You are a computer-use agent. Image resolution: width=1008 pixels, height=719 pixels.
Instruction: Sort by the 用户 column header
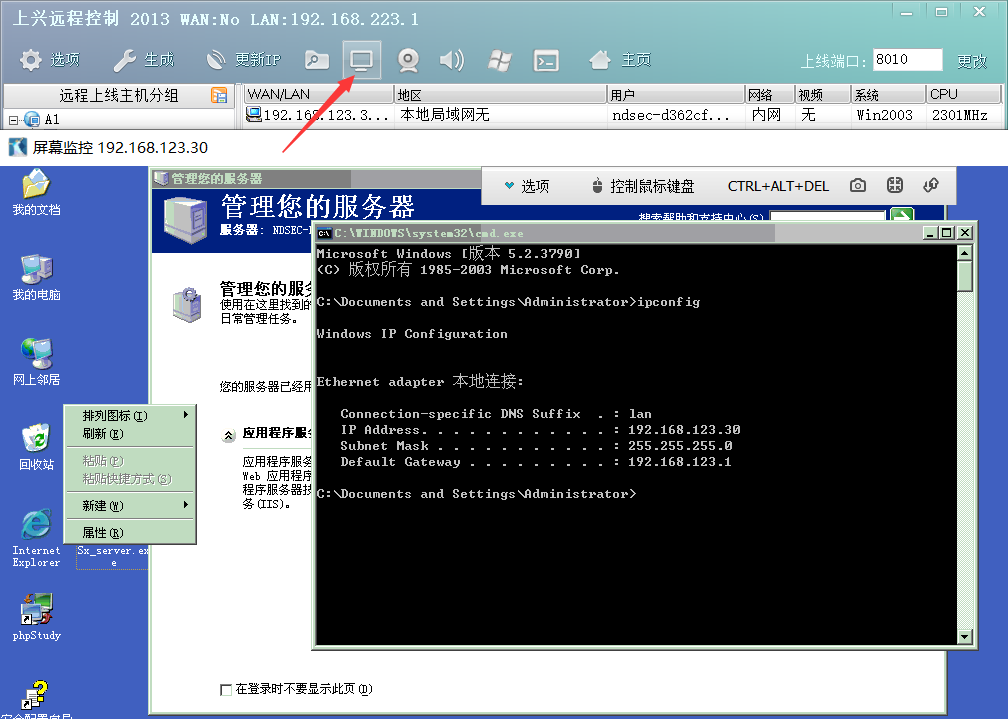coord(676,95)
